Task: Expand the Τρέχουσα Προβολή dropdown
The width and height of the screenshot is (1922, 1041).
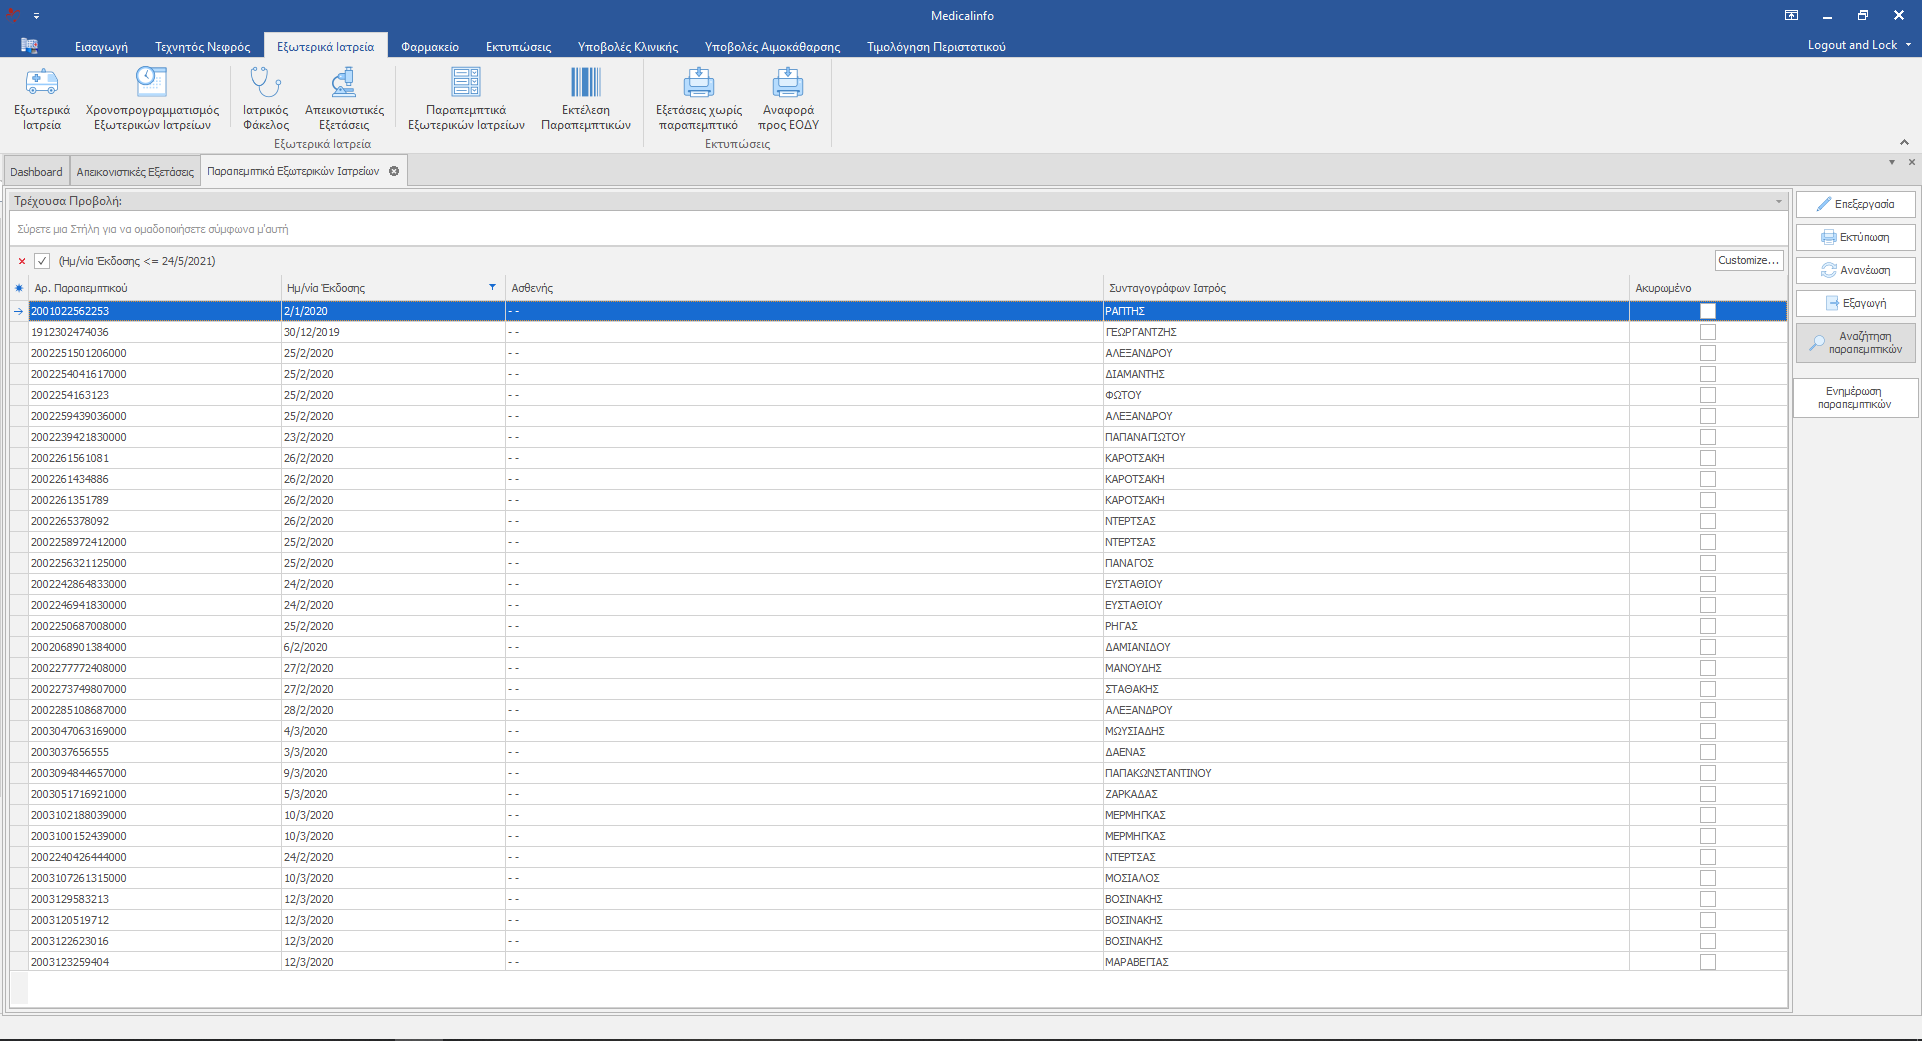Action: [x=1778, y=201]
